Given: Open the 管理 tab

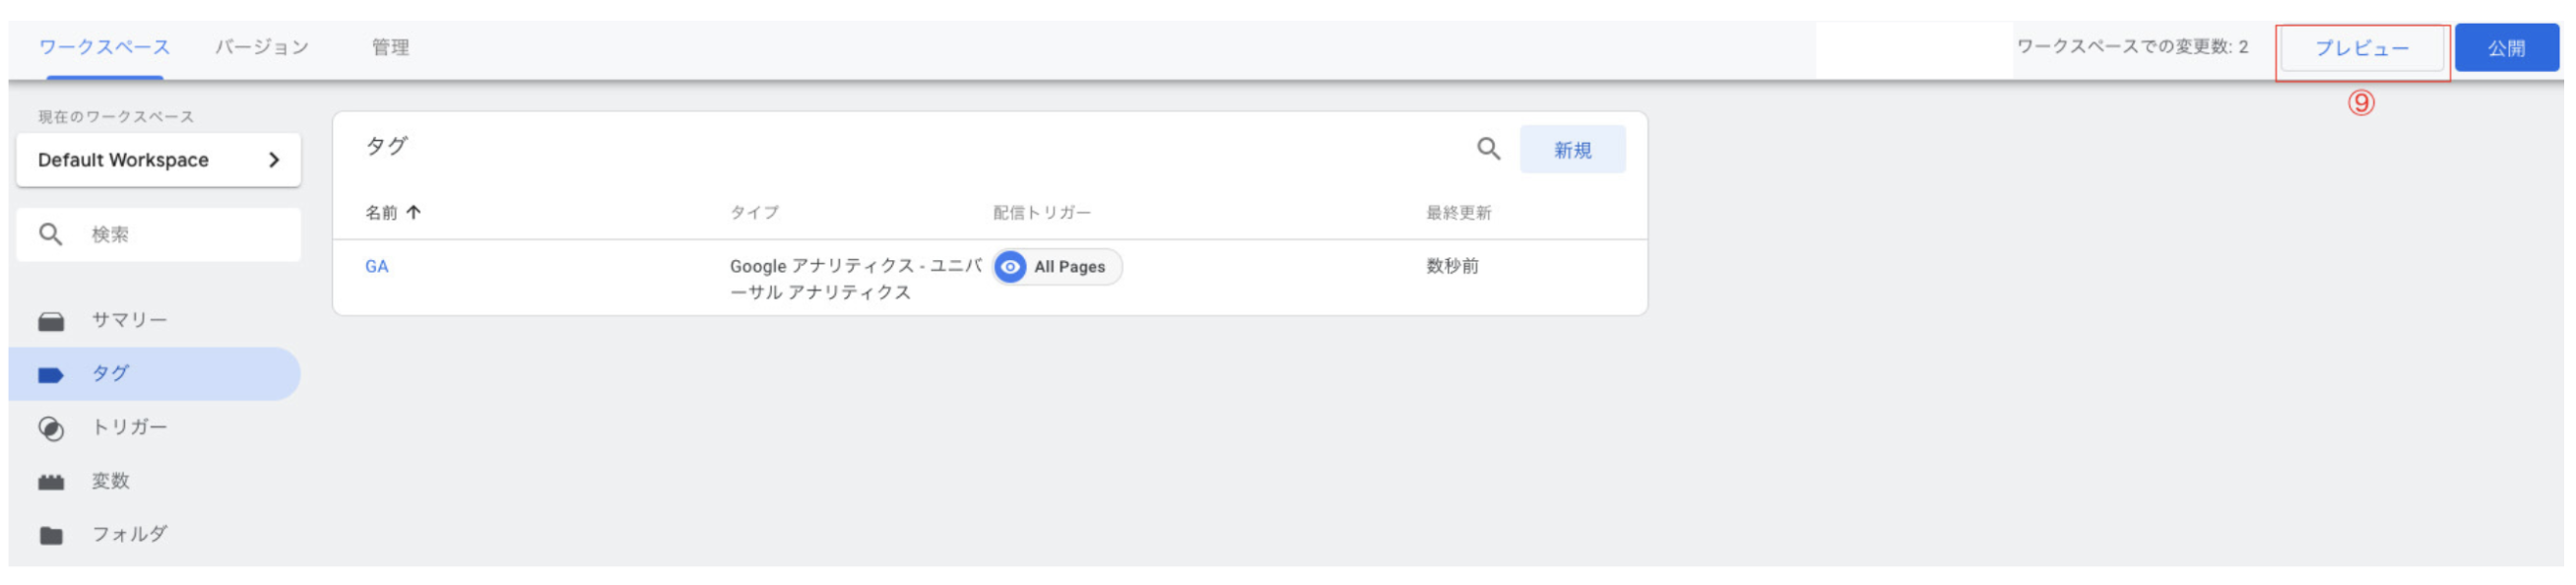Looking at the screenshot, I should [390, 47].
